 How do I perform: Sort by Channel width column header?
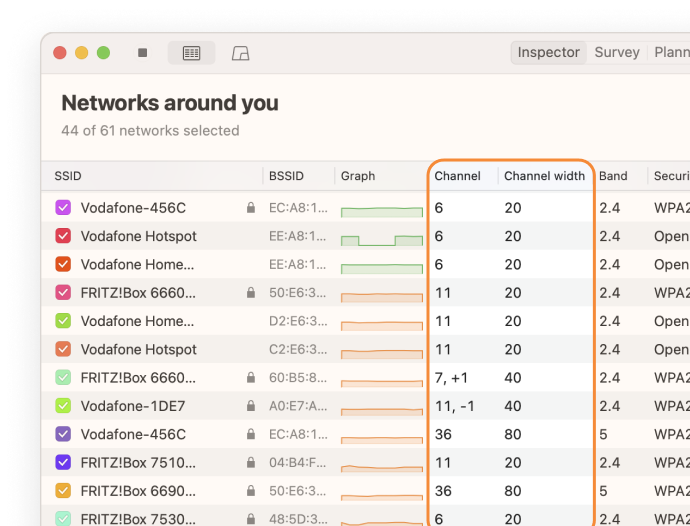544,176
